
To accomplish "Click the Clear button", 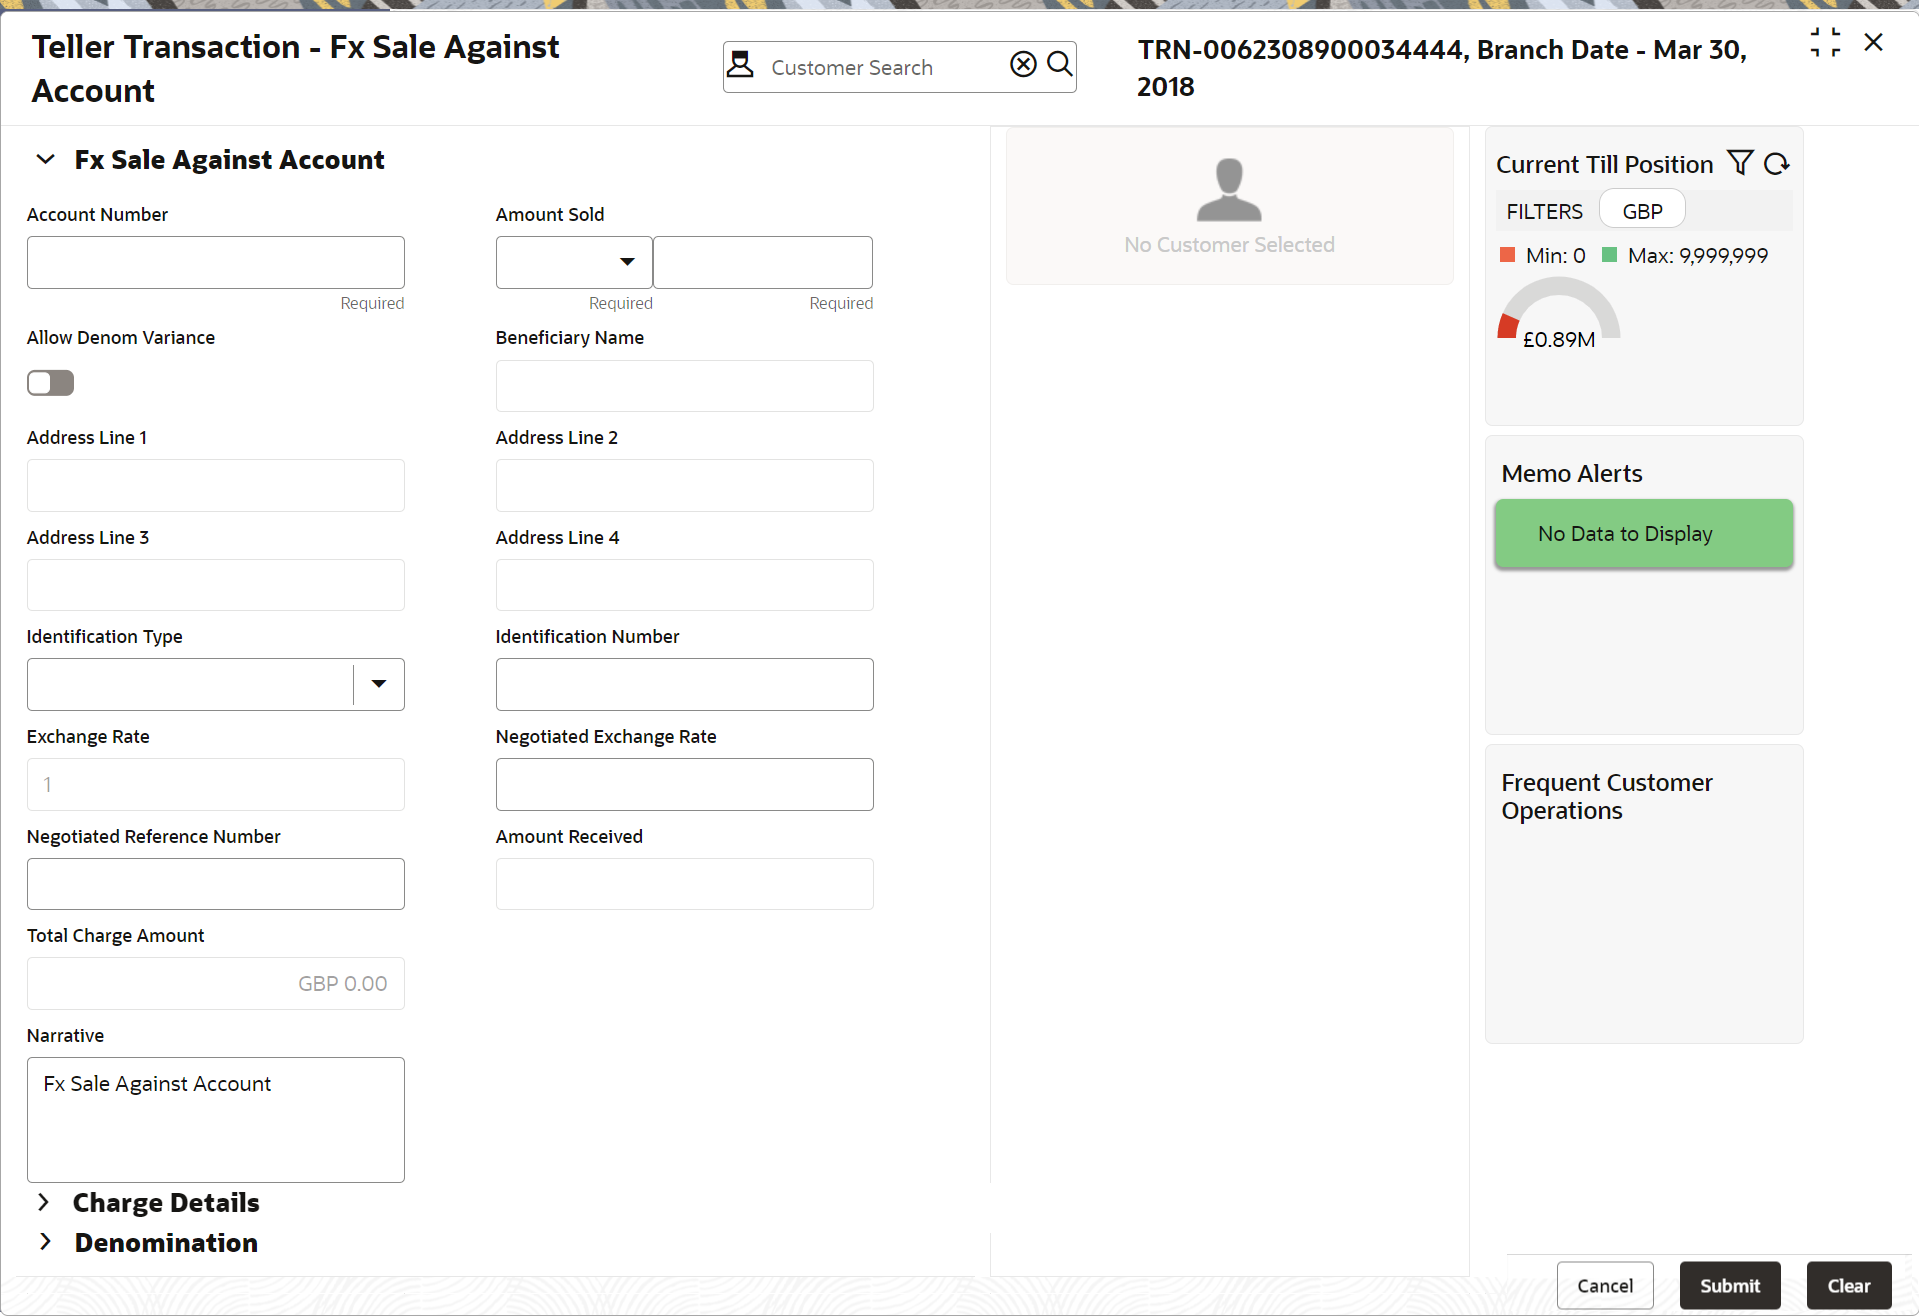I will (1848, 1285).
